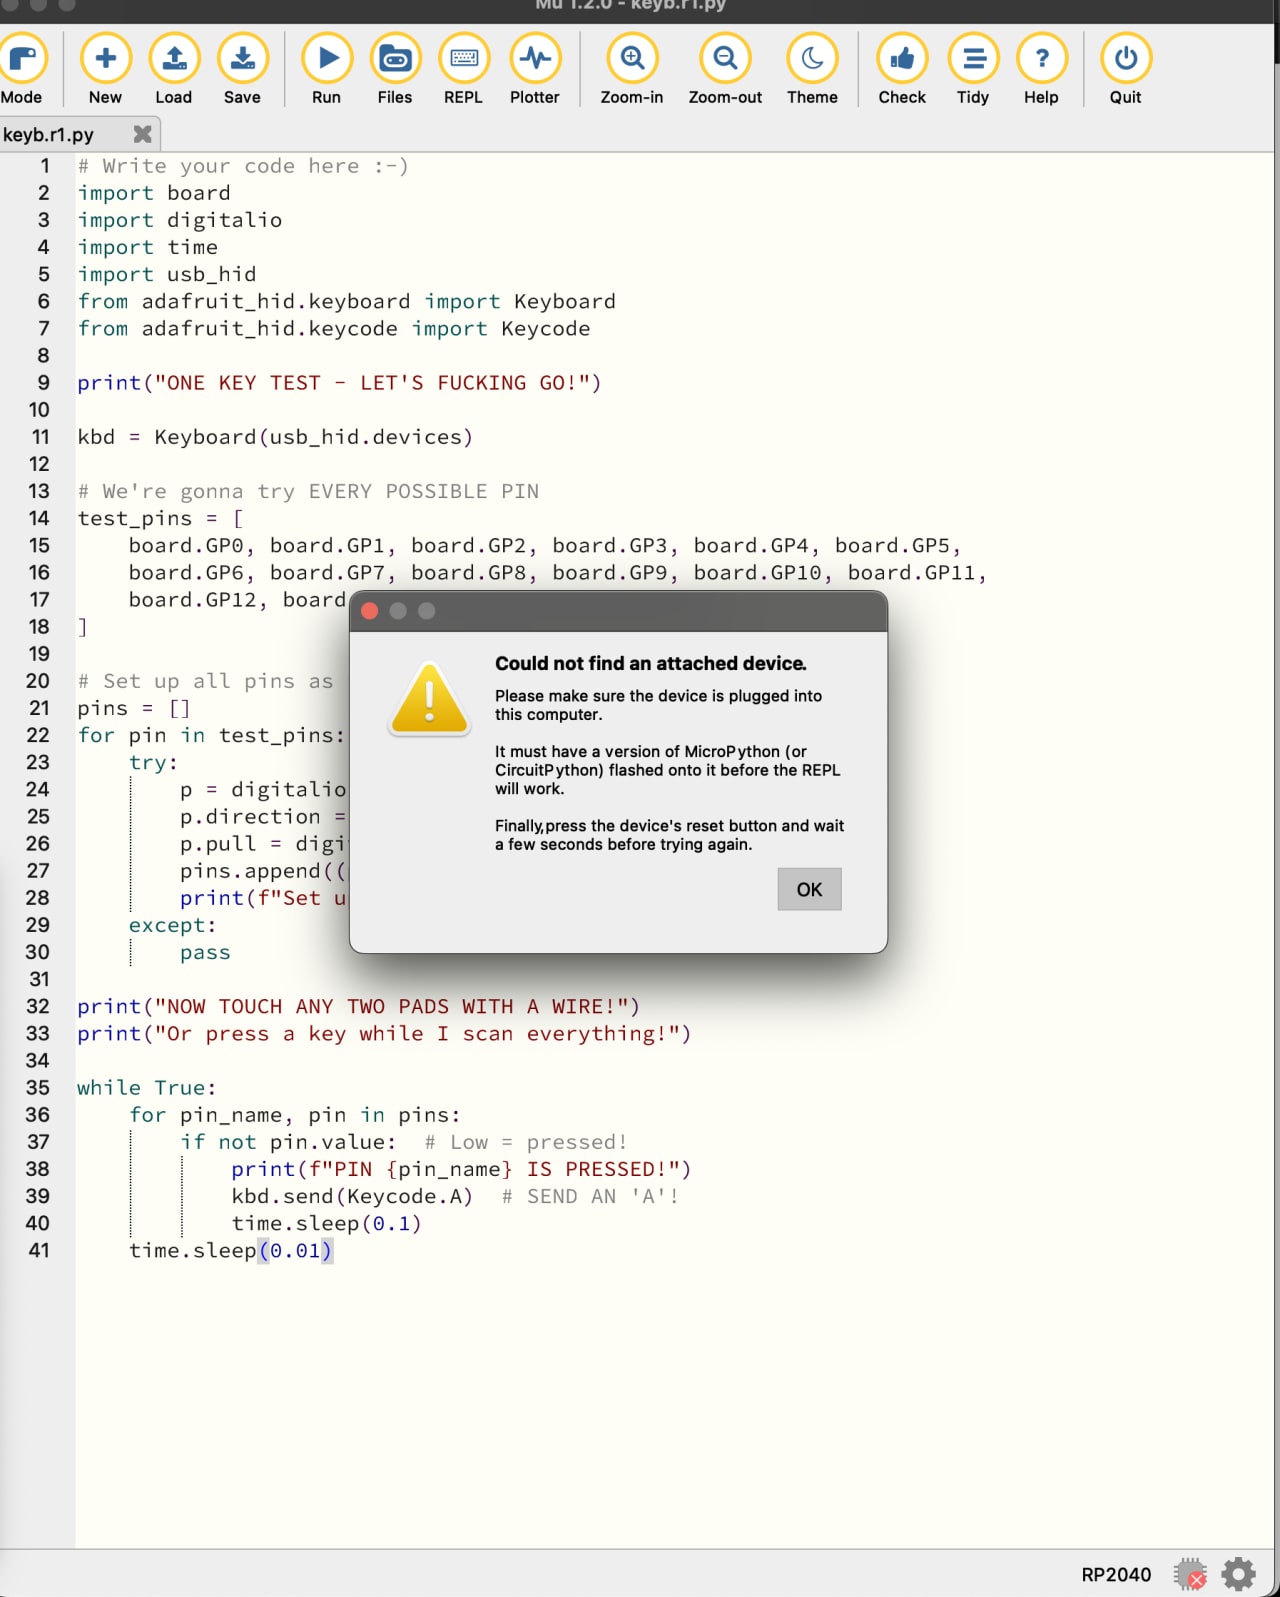Open the Files browser

pos(395,69)
